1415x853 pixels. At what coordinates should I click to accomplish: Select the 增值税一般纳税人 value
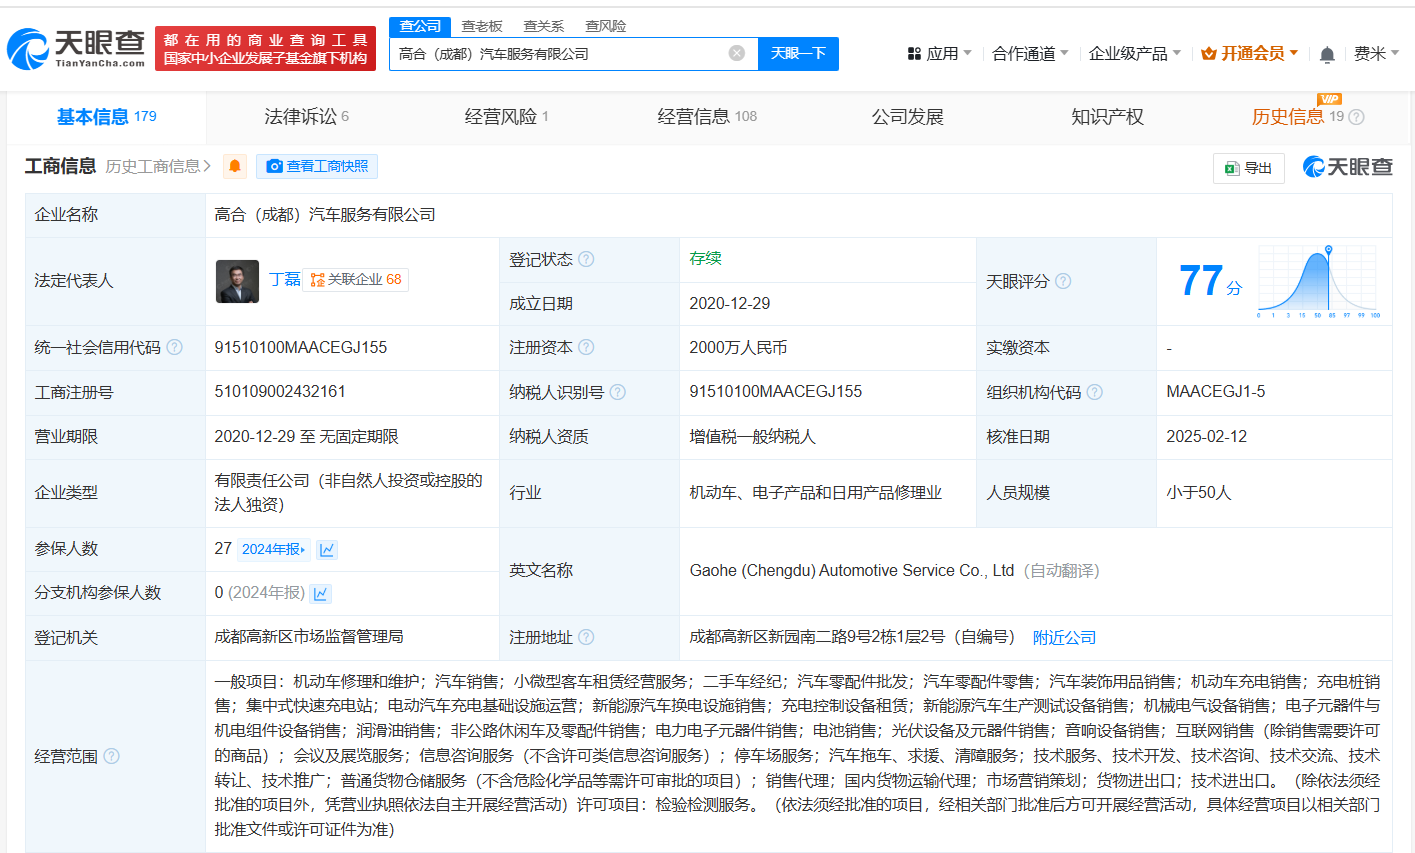point(752,436)
